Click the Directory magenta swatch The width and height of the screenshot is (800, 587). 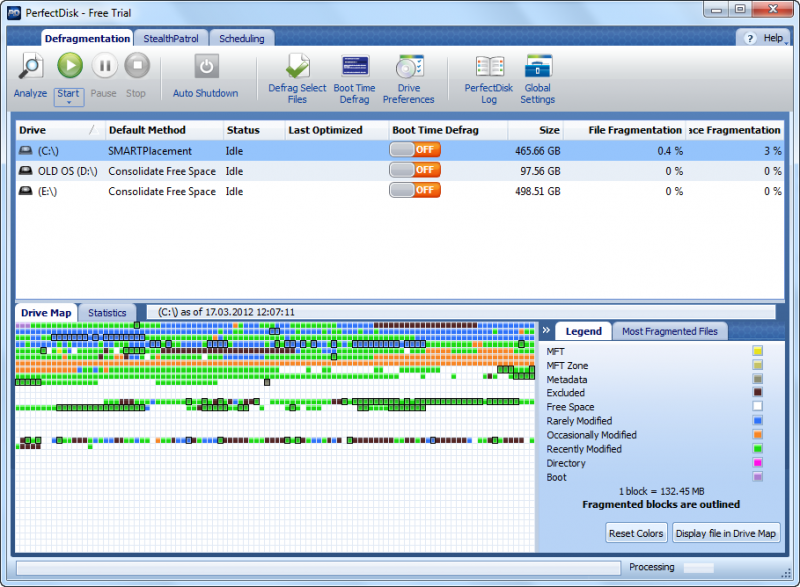pos(757,463)
